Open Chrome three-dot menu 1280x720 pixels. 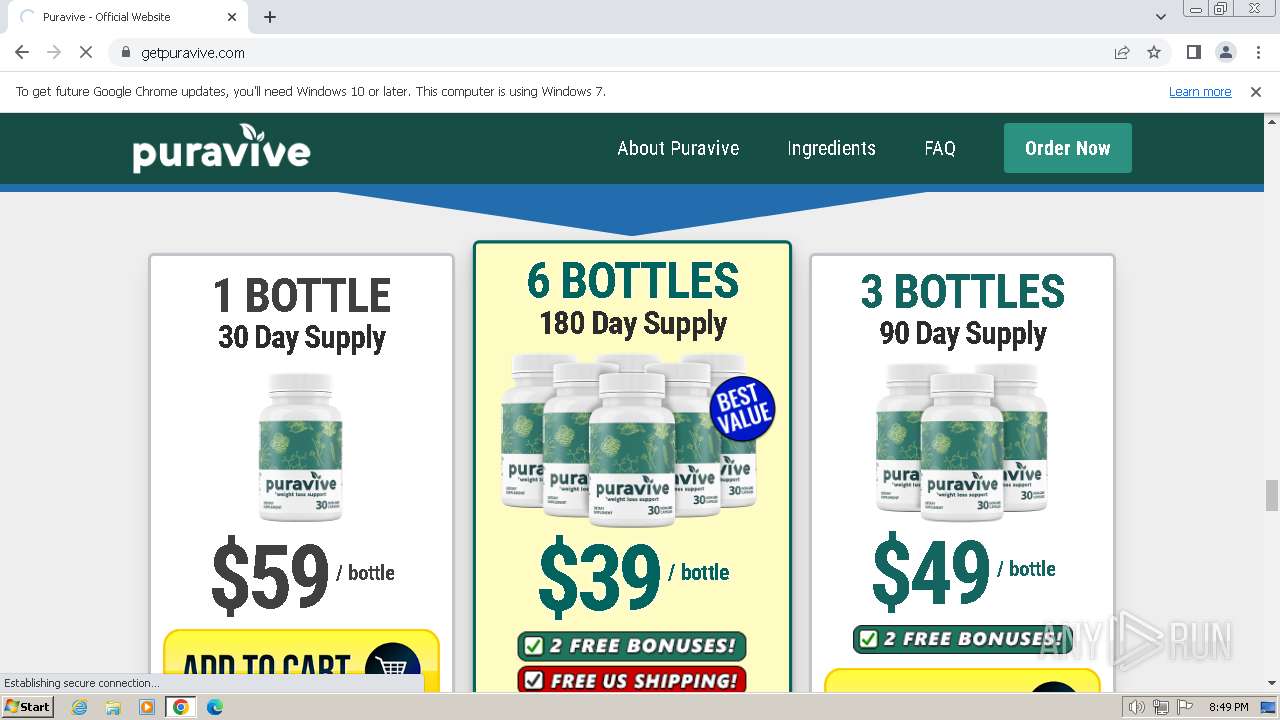(1258, 53)
